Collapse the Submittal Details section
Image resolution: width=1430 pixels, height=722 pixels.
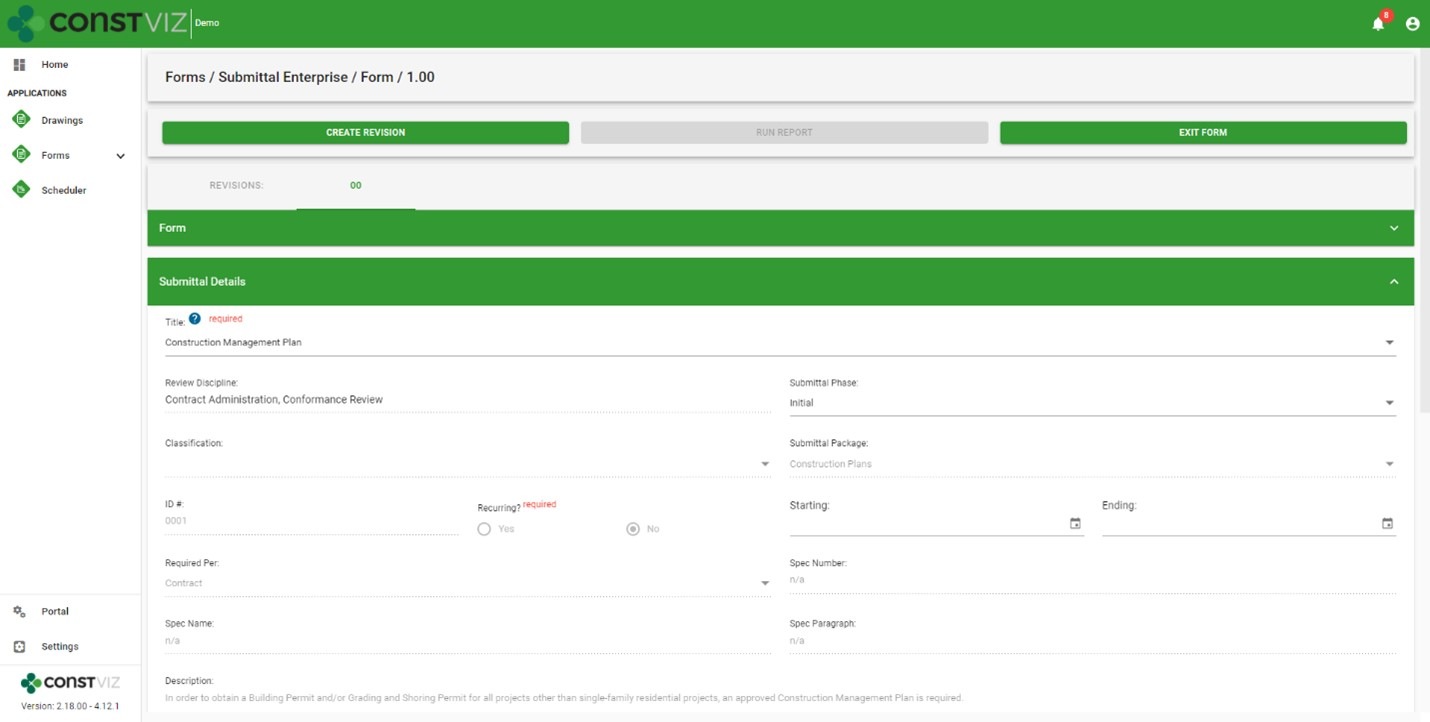[1394, 282]
